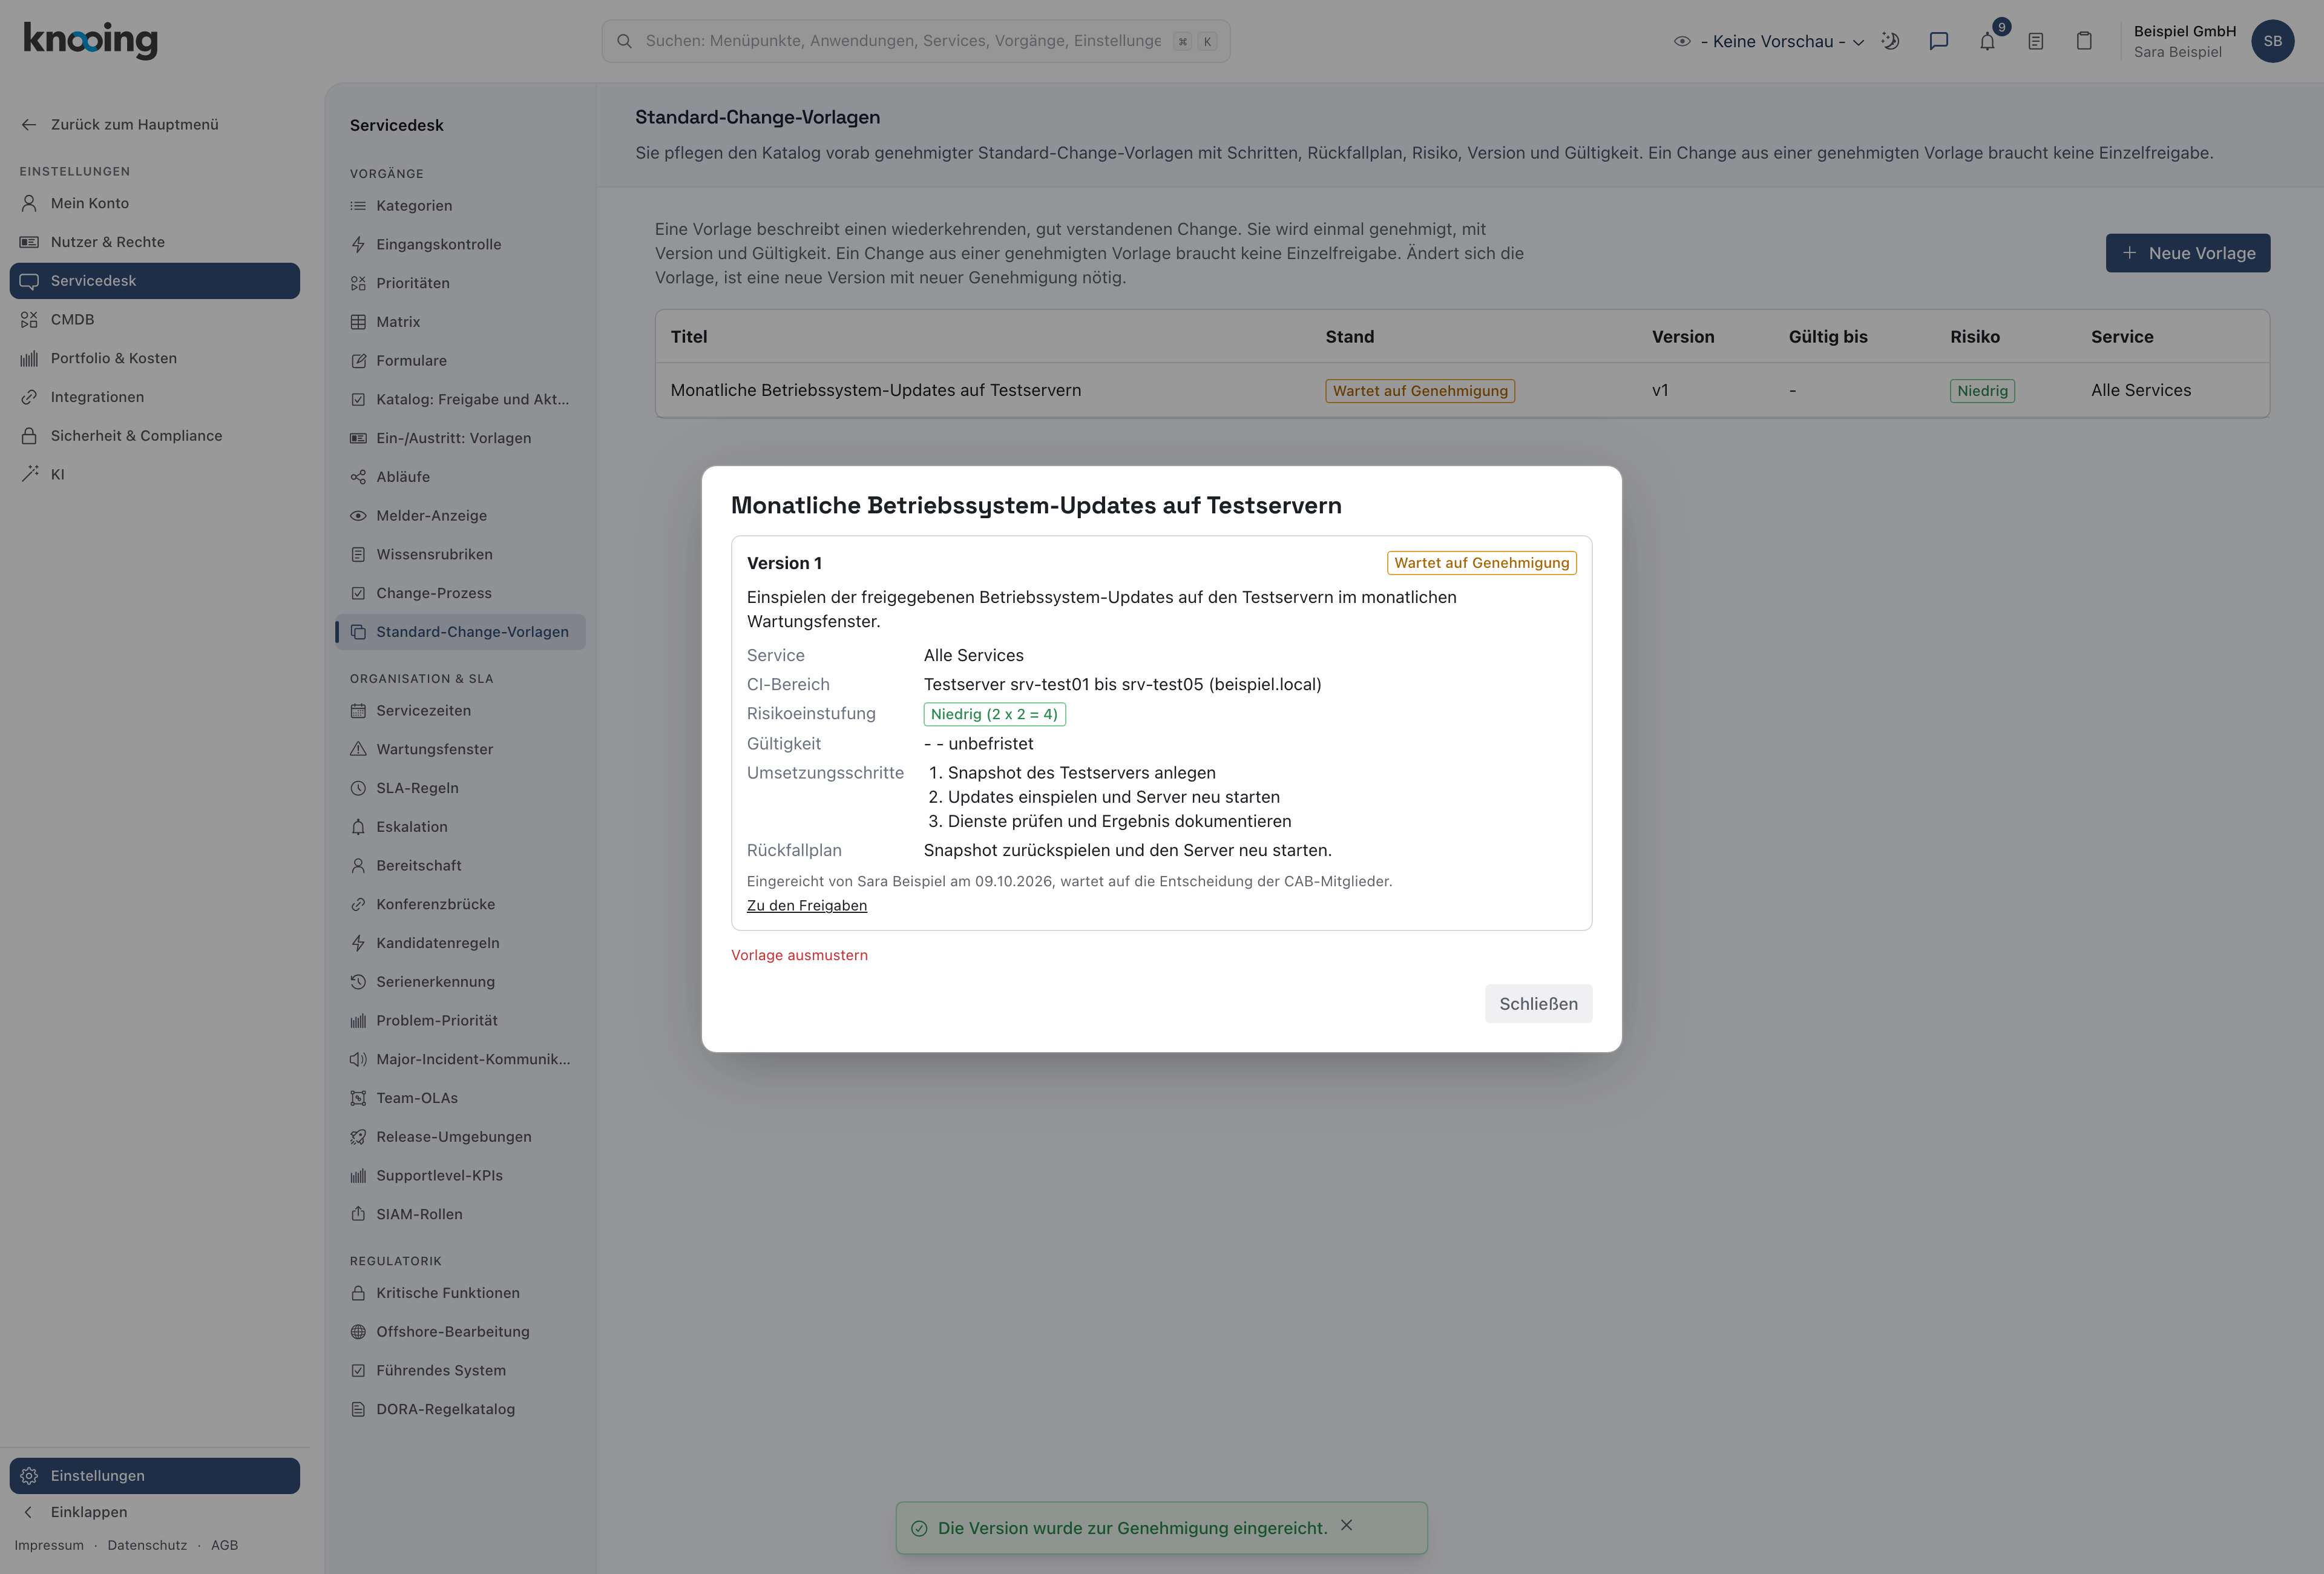Image resolution: width=2324 pixels, height=1574 pixels.
Task: Click the knooing logo
Action: tap(91, 40)
